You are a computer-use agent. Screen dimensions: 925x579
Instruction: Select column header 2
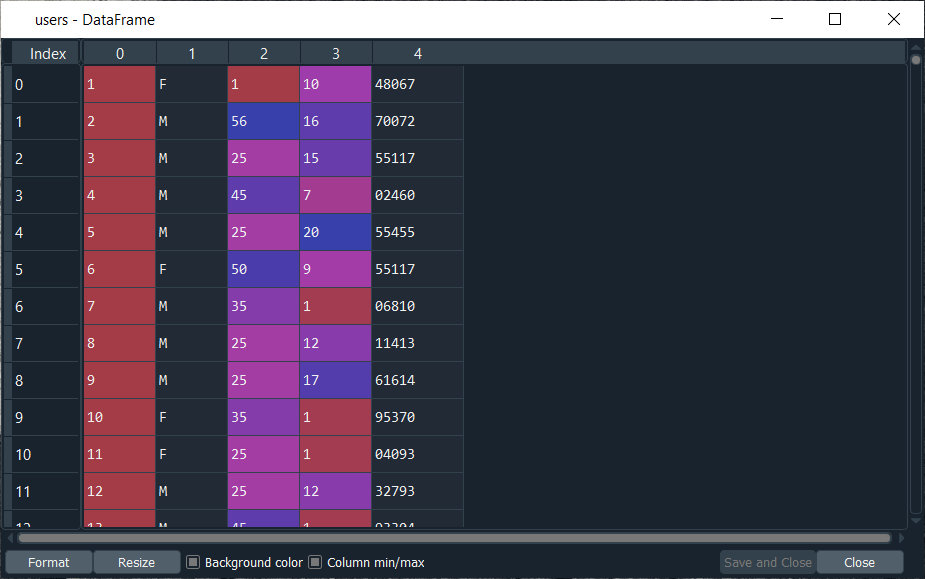pos(264,53)
